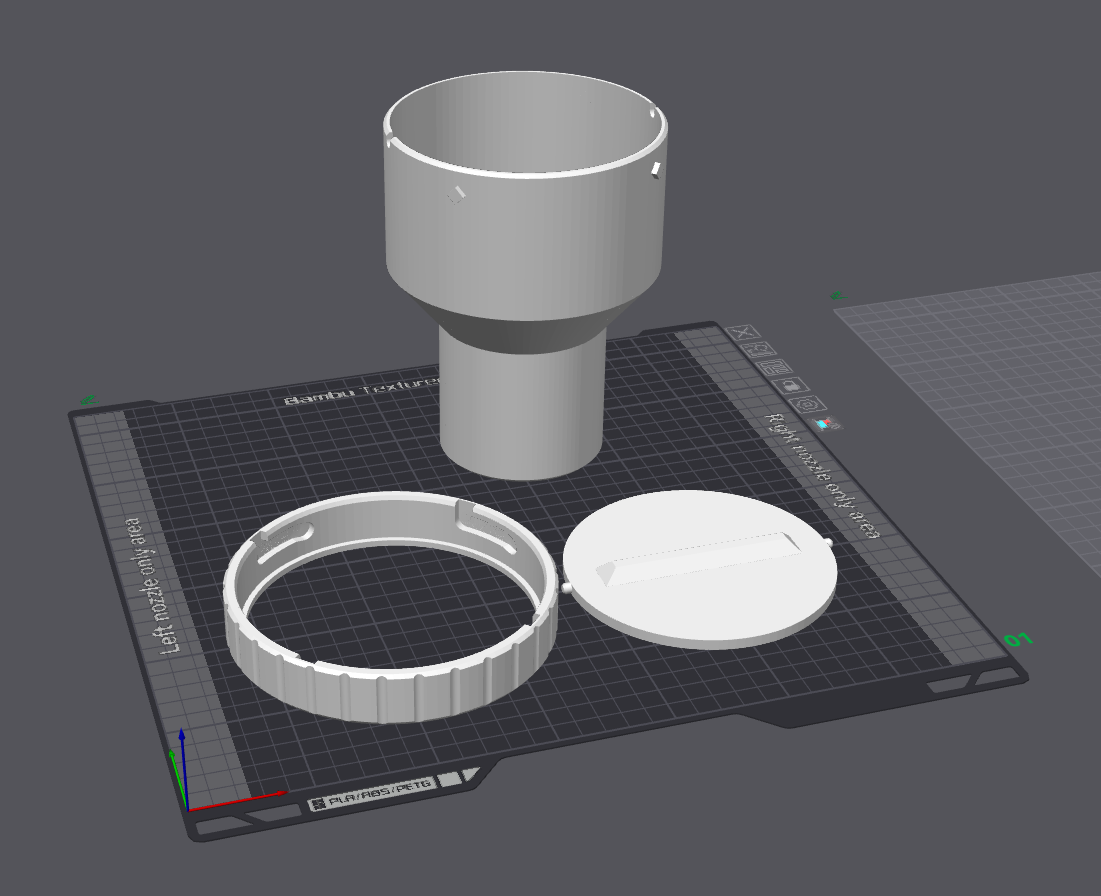The width and height of the screenshot is (1101, 896).
Task: Click the auto-orient plate icon
Action: [760, 350]
